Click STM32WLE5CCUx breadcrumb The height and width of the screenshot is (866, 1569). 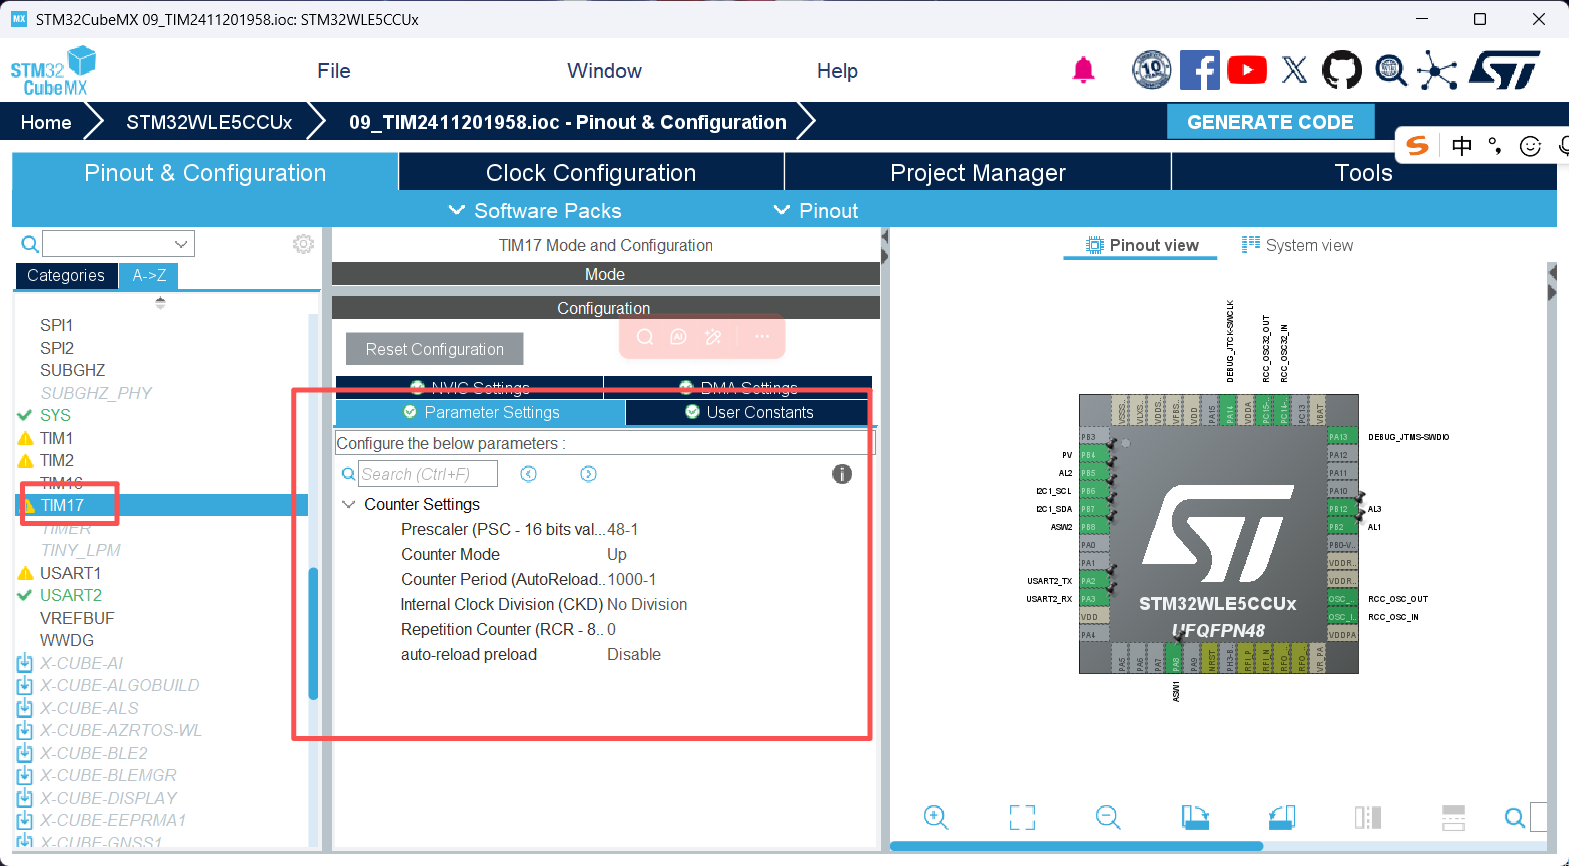pyautogui.click(x=209, y=122)
